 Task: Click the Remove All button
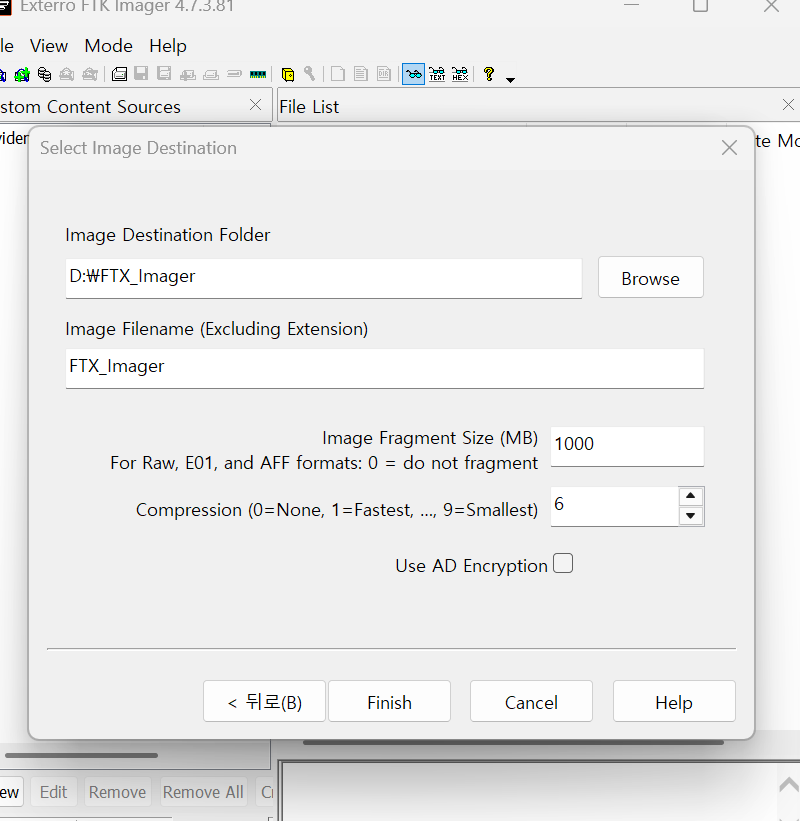(203, 792)
